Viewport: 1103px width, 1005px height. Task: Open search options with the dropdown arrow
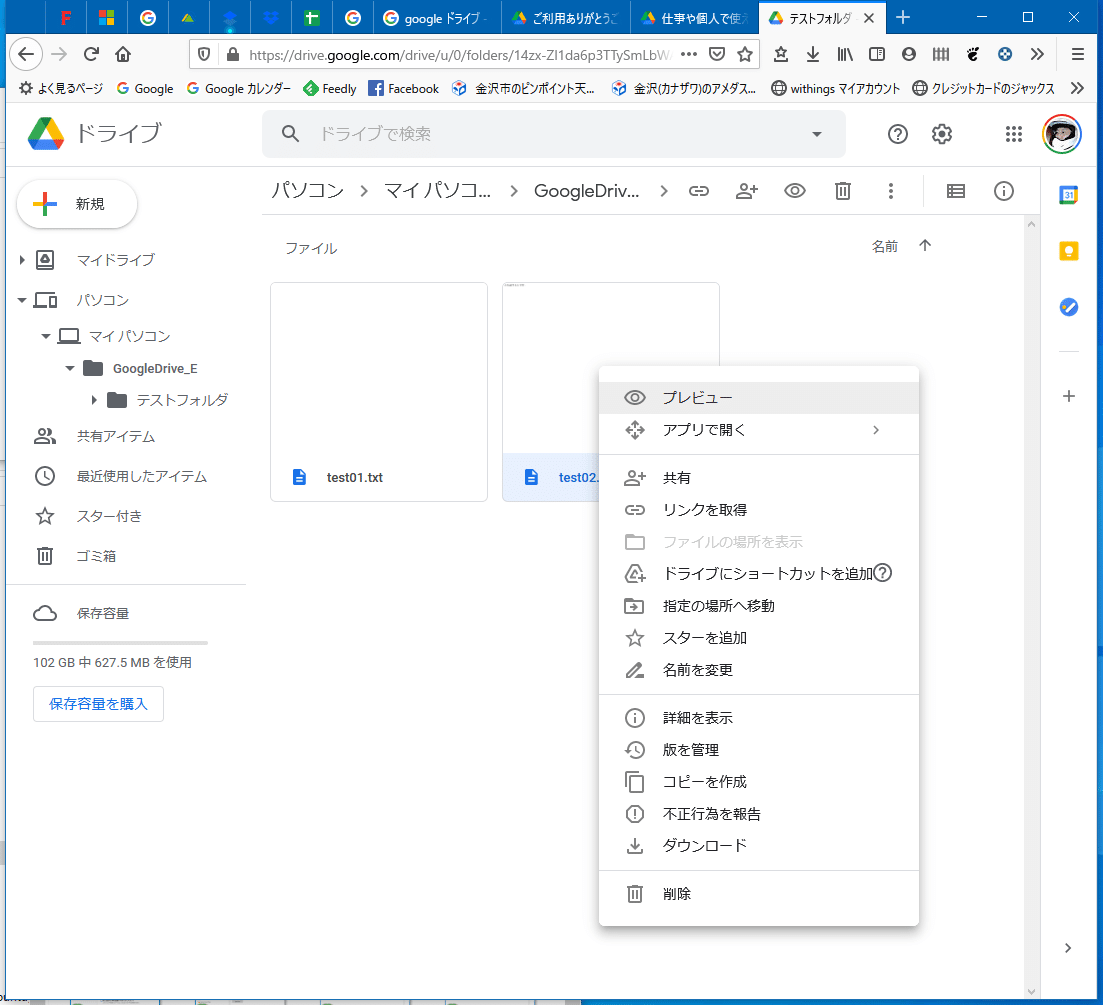817,133
